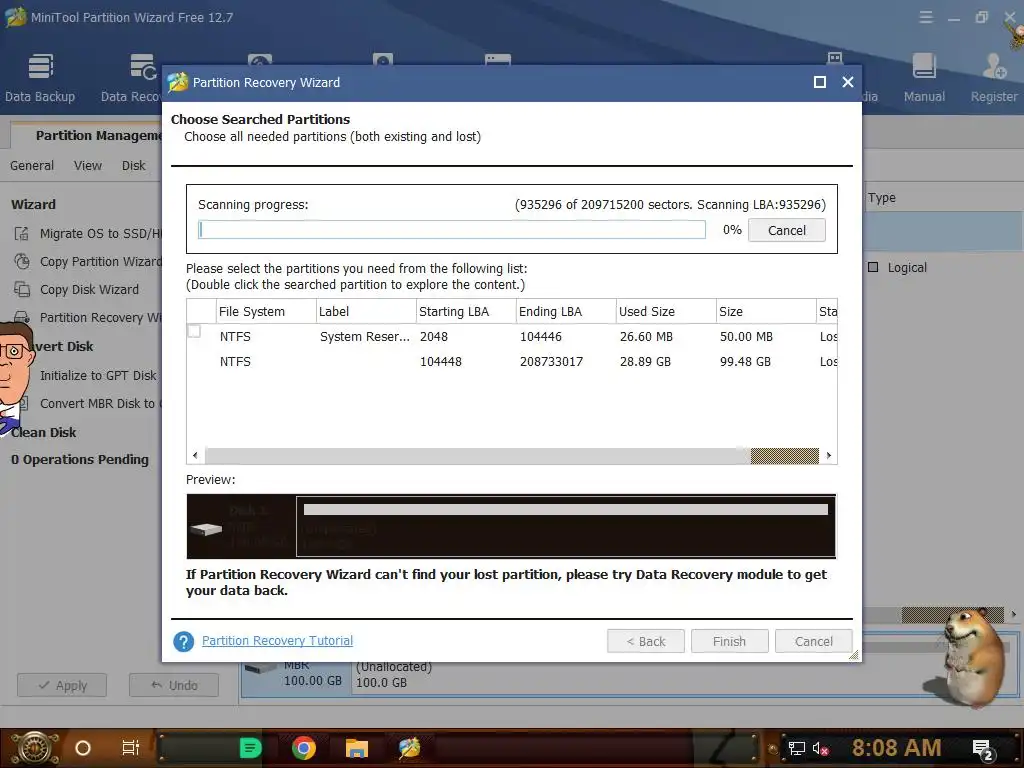This screenshot has width=1024, height=768.
Task: Check the System Reserved NTFS partition checkbox
Action: (x=195, y=331)
